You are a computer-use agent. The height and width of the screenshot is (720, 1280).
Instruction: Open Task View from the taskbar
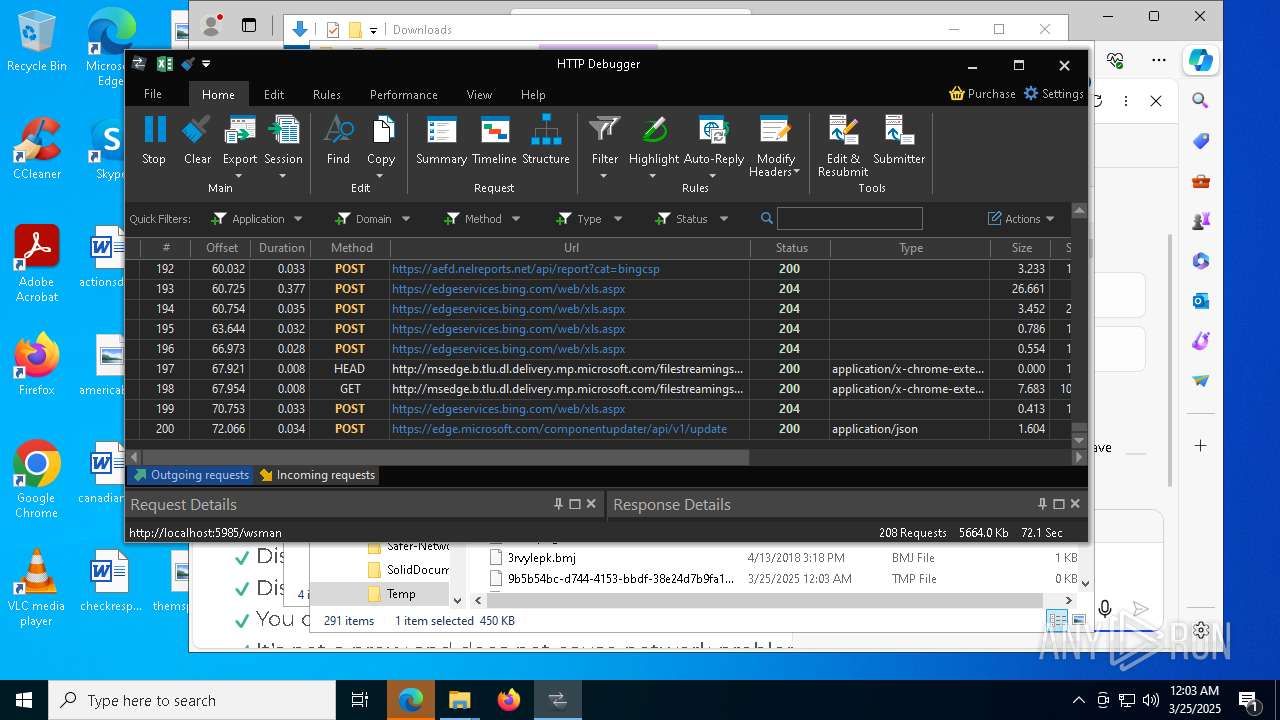coord(361,700)
